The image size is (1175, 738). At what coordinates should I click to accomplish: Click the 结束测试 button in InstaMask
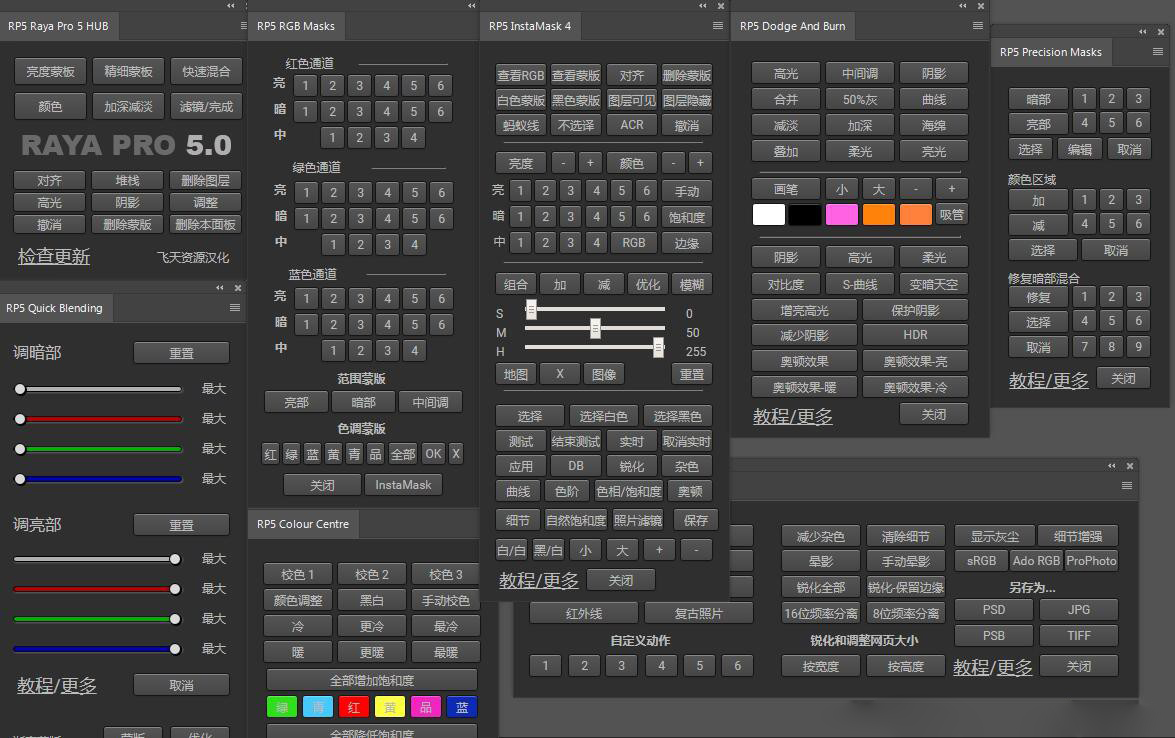coord(576,441)
